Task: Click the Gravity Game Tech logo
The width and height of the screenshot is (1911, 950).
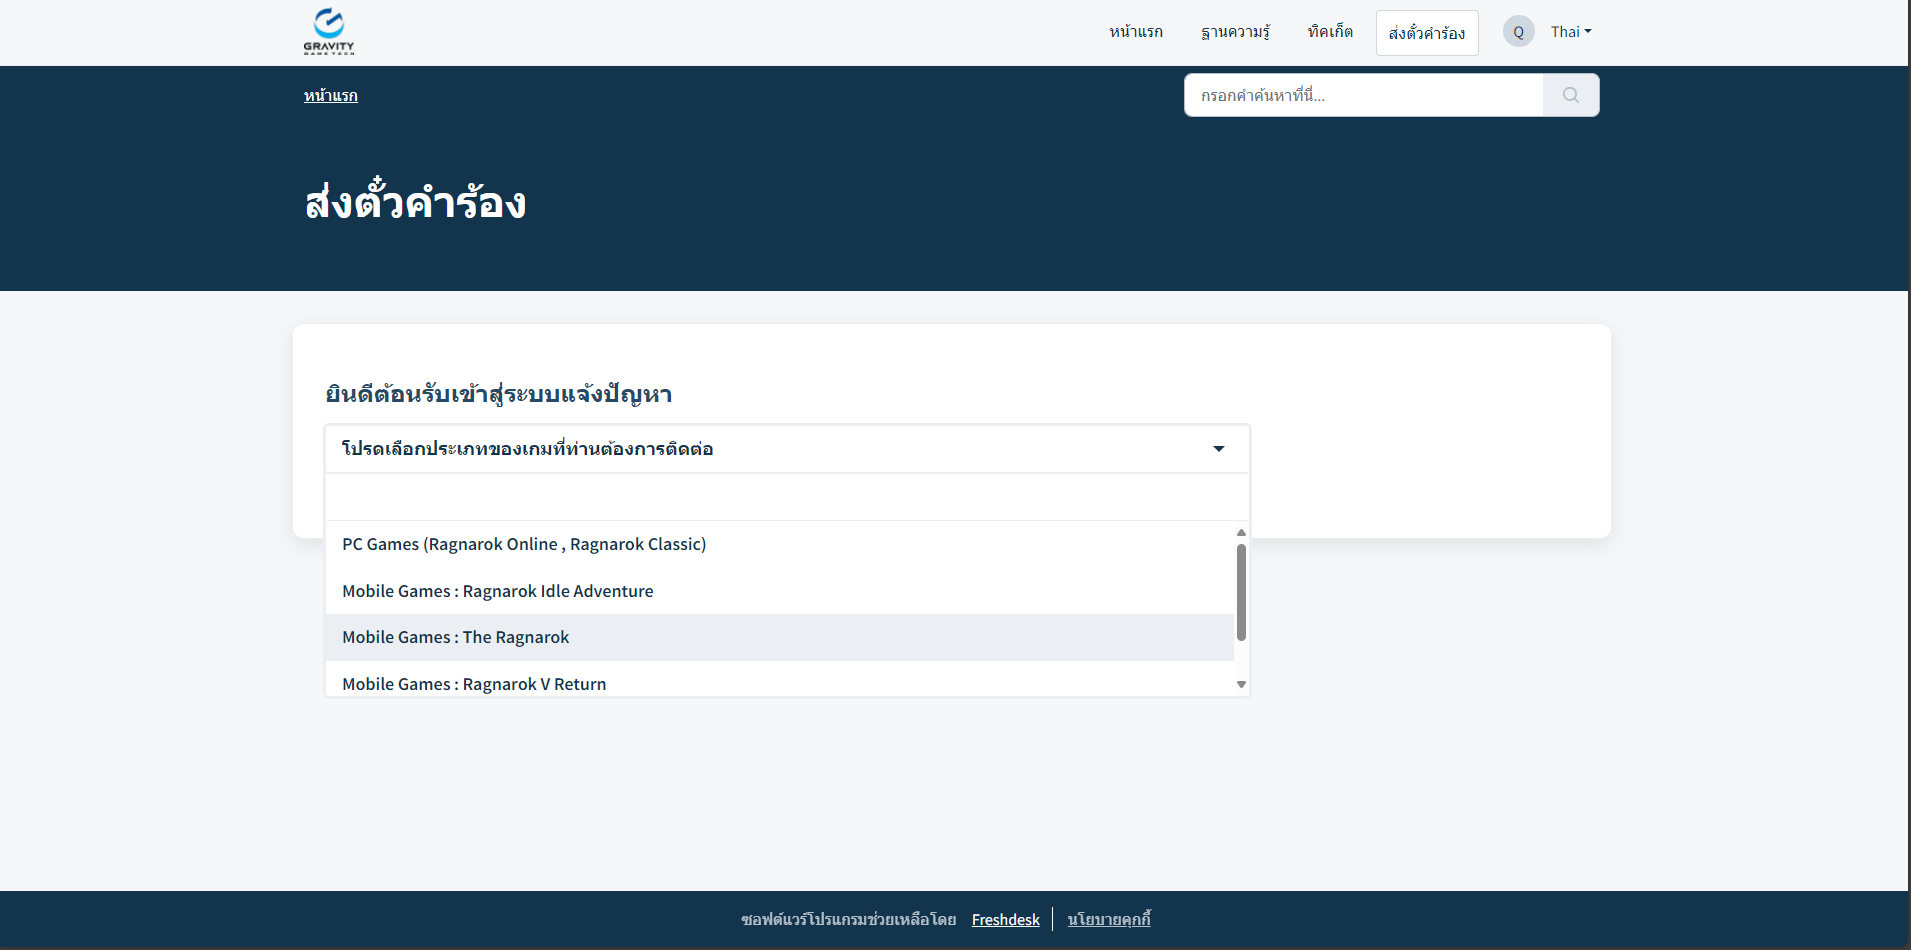Action: 329,31
